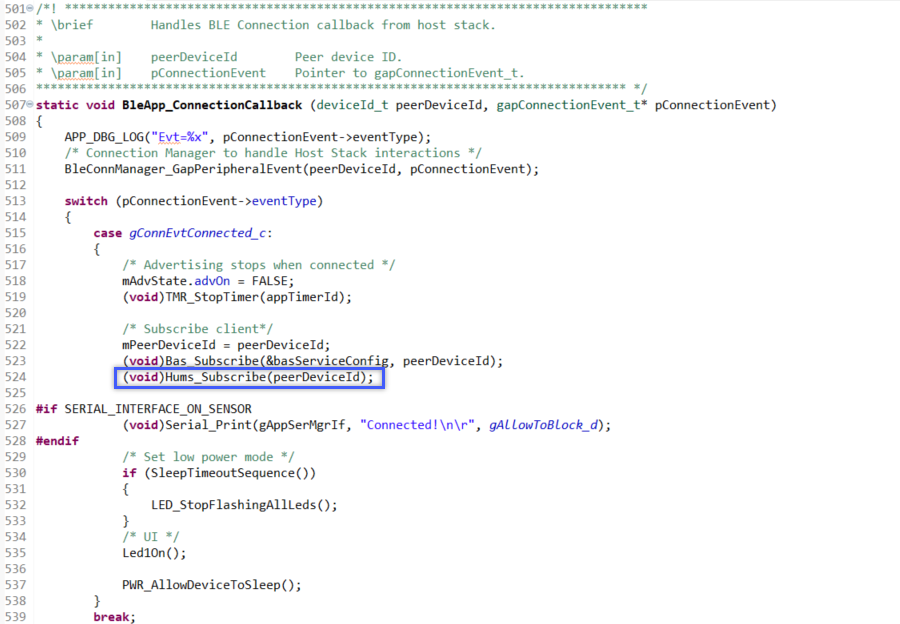The width and height of the screenshot is (900, 624).
Task: Click line number 524 in the gutter
Action: coord(18,377)
